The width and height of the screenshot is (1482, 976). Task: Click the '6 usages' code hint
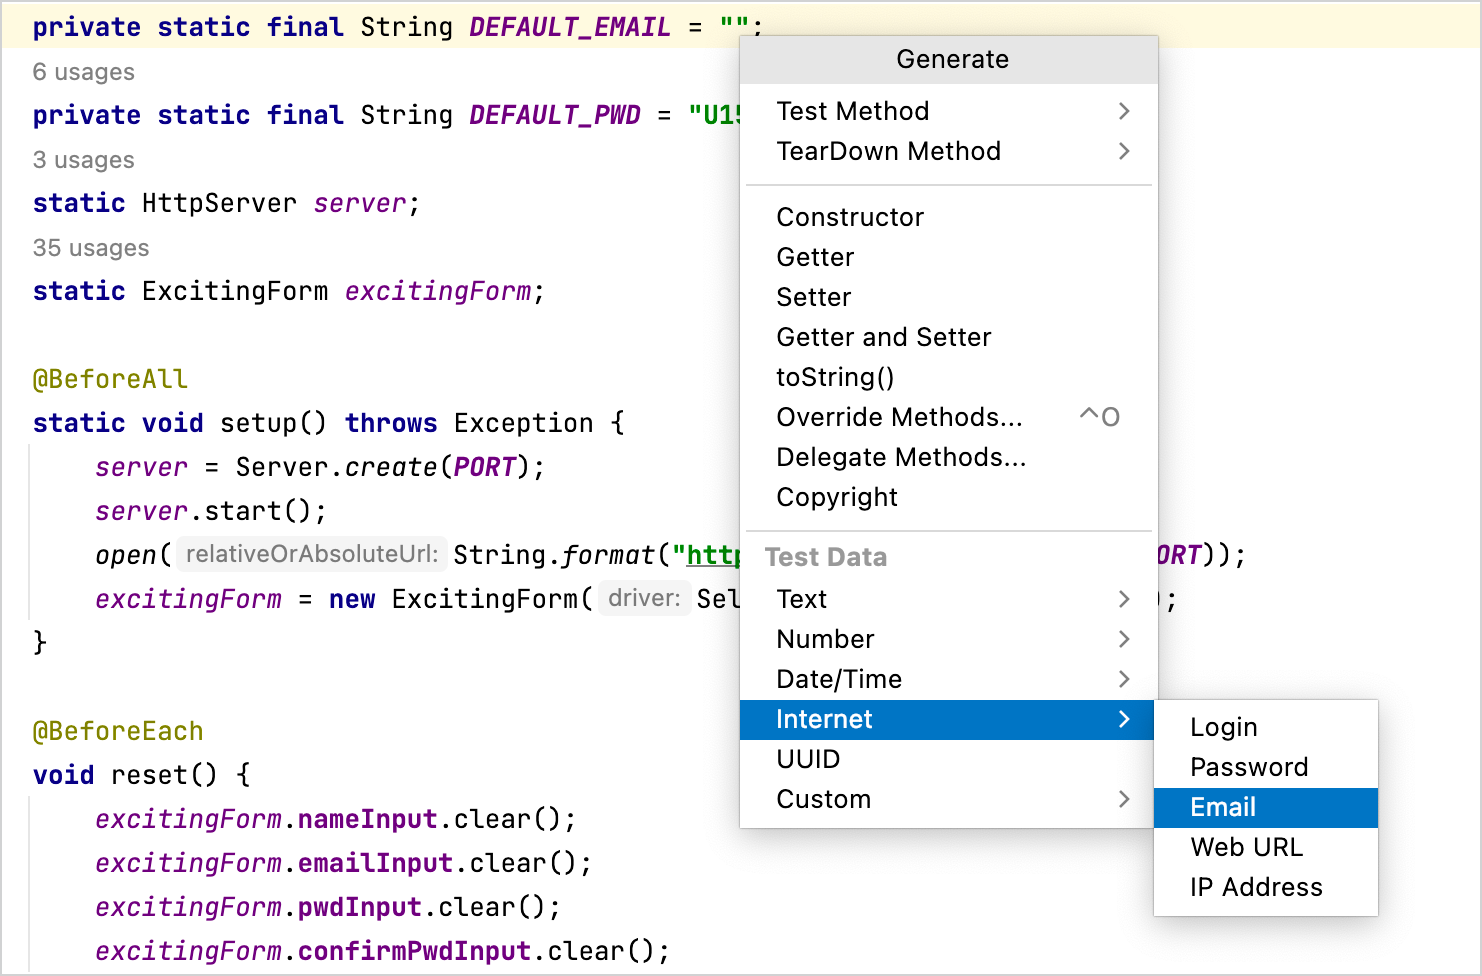tap(84, 72)
